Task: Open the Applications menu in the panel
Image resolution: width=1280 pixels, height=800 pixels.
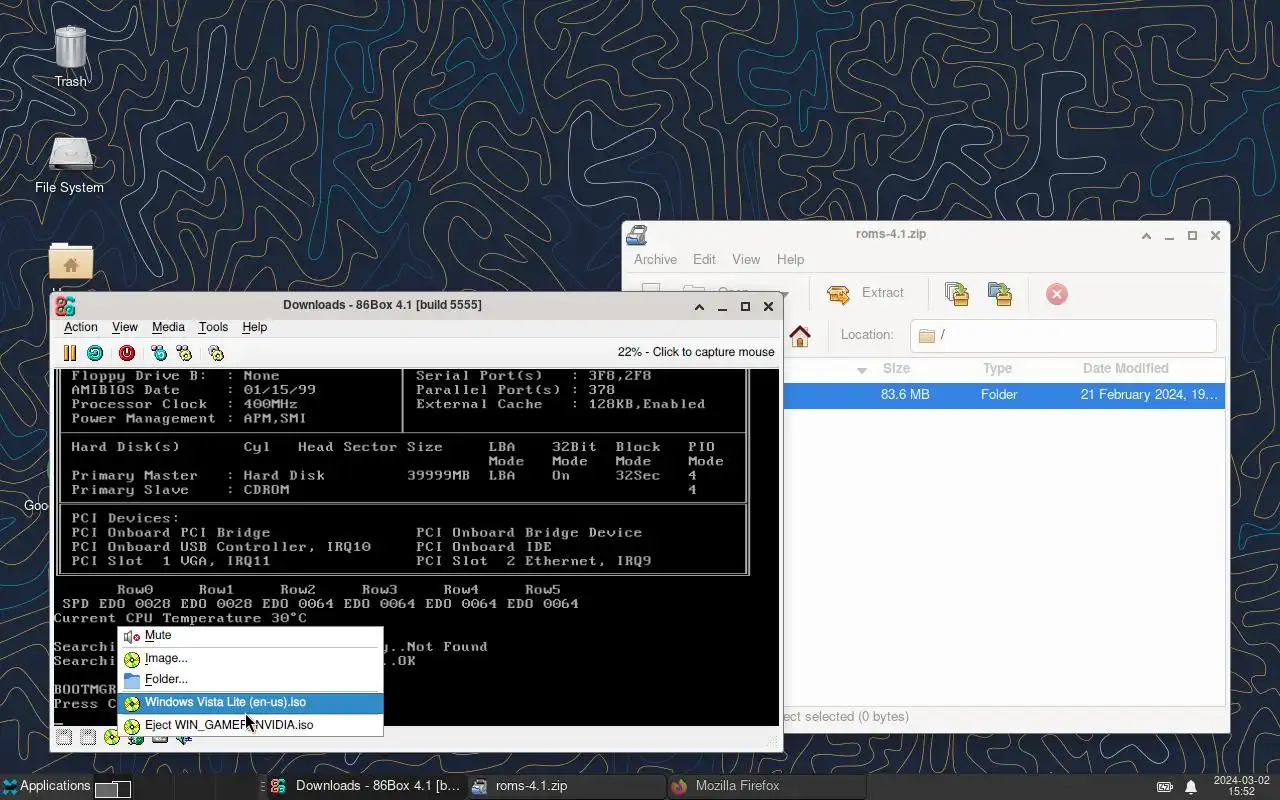Action: click(x=47, y=786)
